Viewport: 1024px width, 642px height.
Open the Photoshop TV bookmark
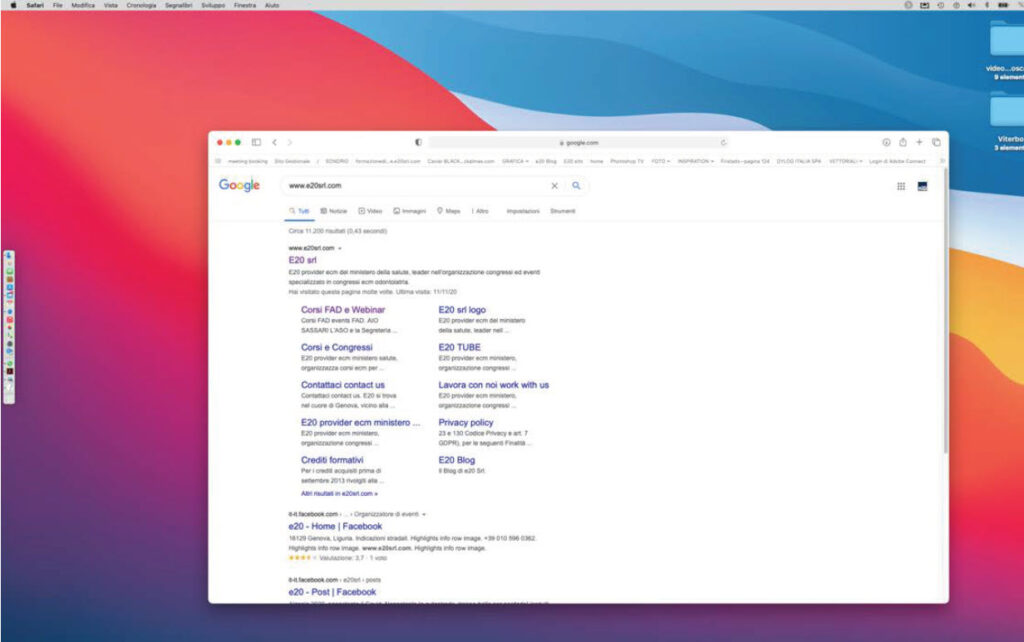click(627, 161)
